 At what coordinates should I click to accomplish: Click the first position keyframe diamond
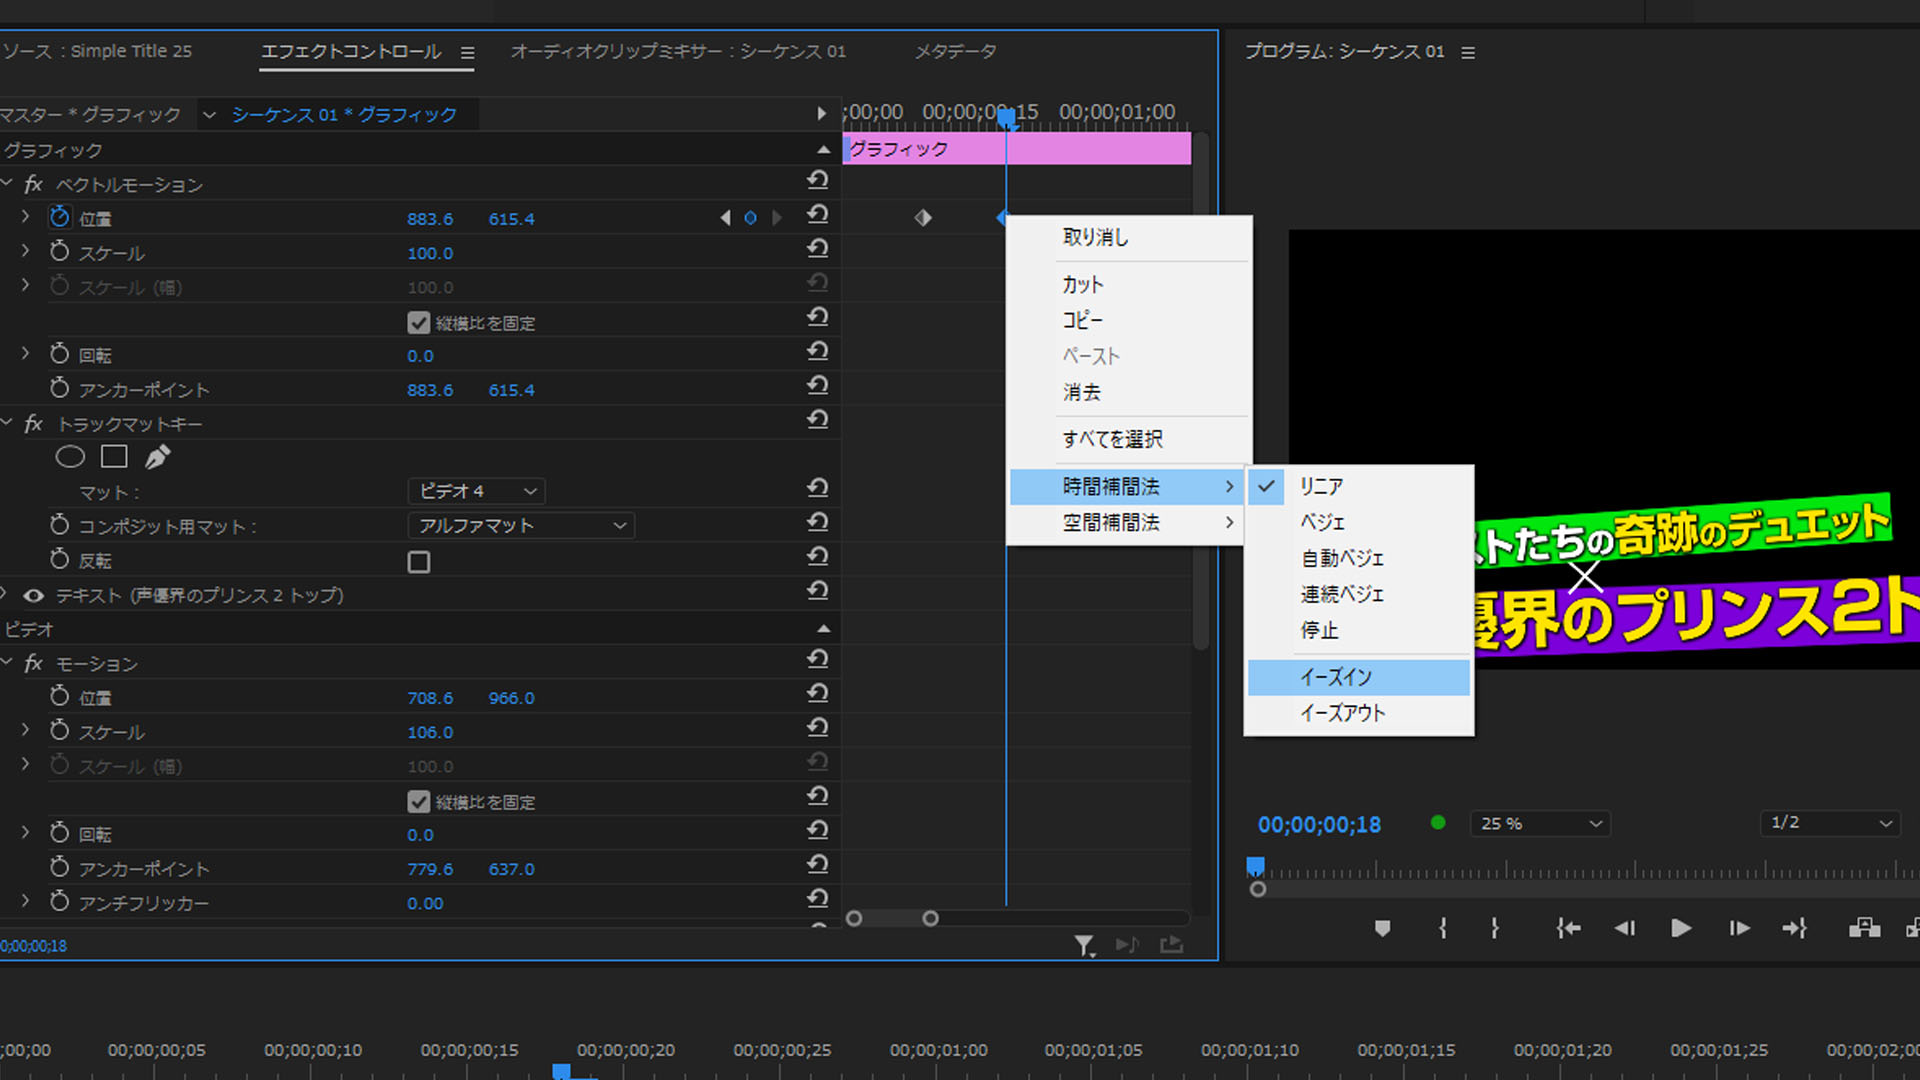pos(923,217)
